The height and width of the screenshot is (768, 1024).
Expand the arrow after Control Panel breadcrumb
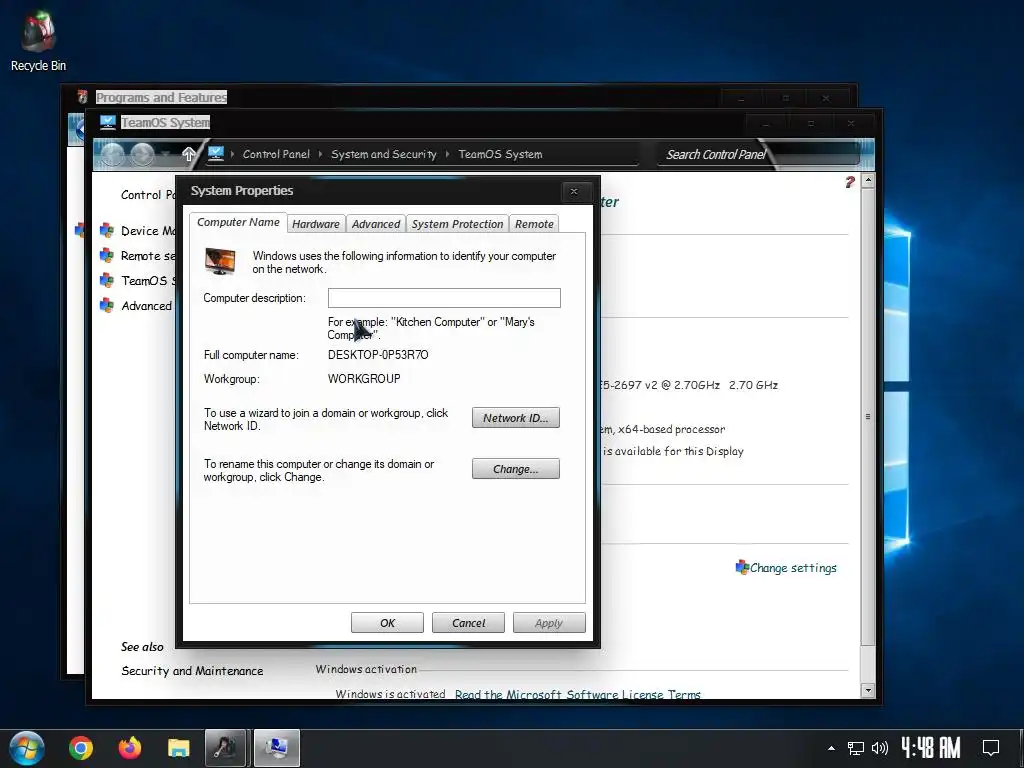(321, 154)
